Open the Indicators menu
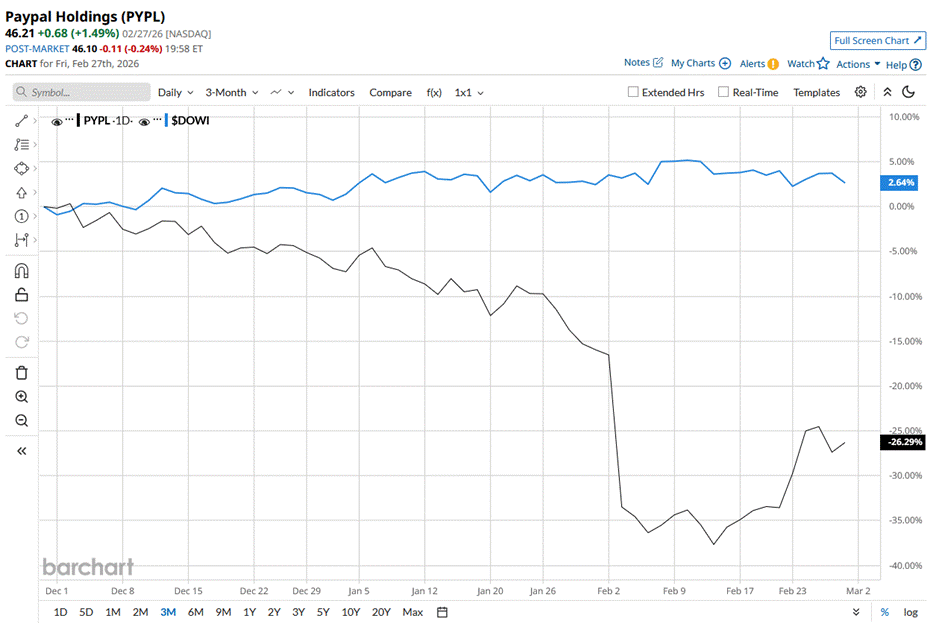The width and height of the screenshot is (936, 624). pos(331,92)
